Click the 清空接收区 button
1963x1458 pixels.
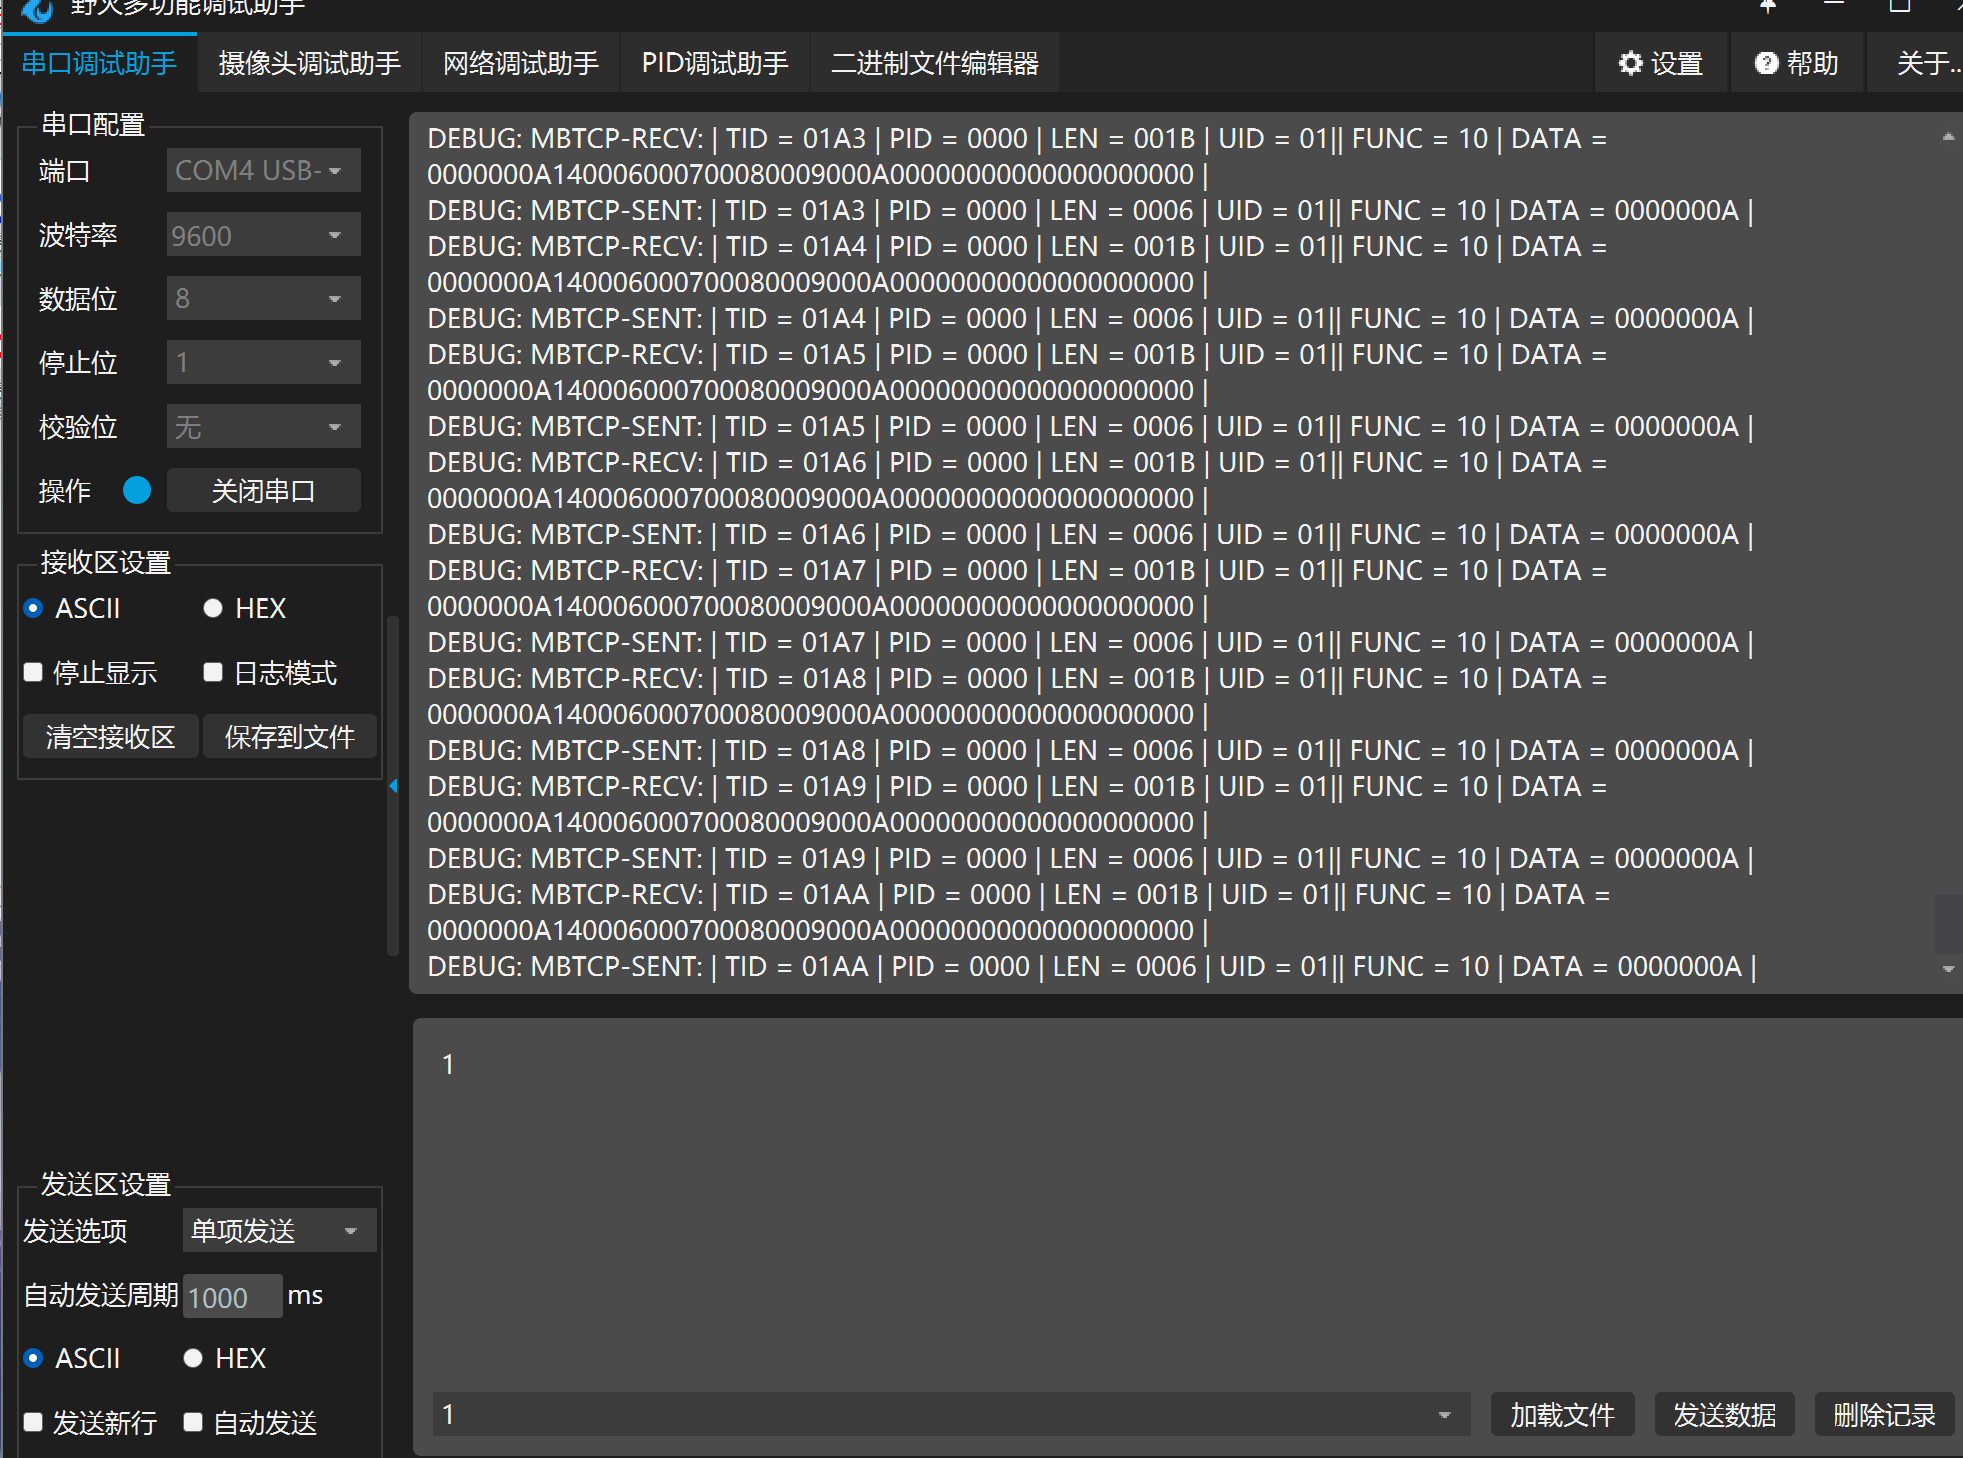[x=110, y=737]
